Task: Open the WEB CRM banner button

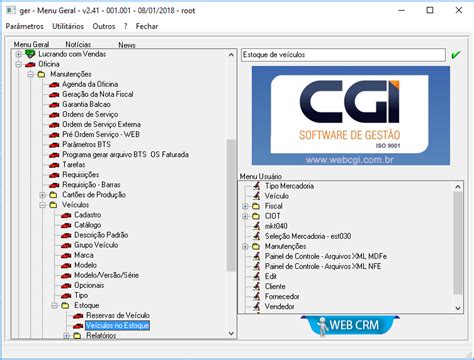Action: [350, 325]
